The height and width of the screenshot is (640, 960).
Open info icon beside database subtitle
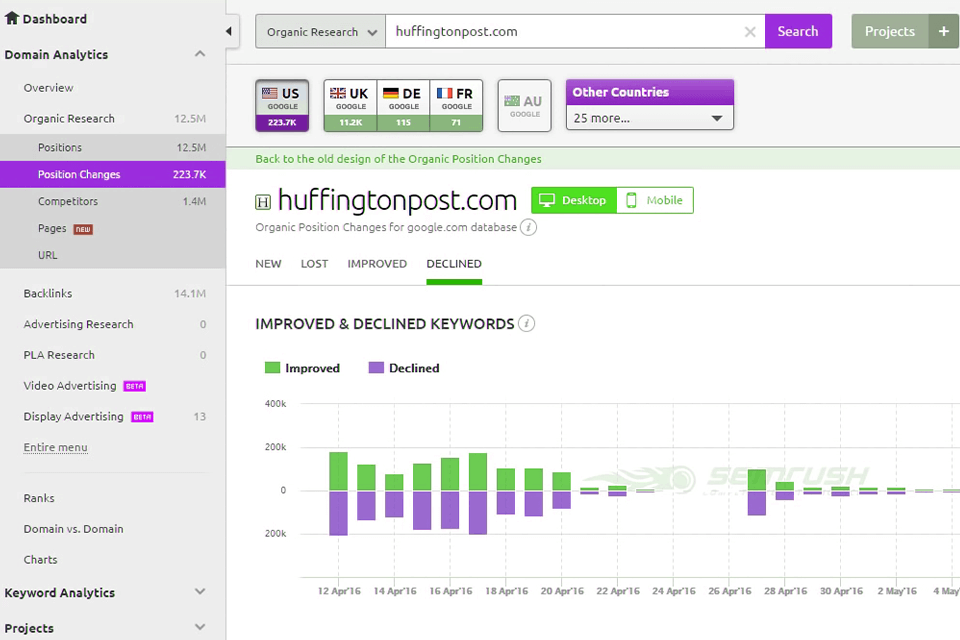pyautogui.click(x=528, y=227)
